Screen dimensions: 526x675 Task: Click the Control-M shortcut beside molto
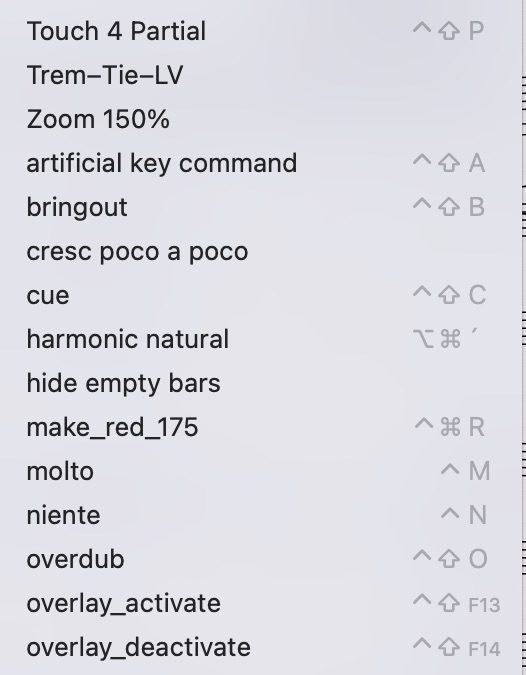tap(465, 471)
